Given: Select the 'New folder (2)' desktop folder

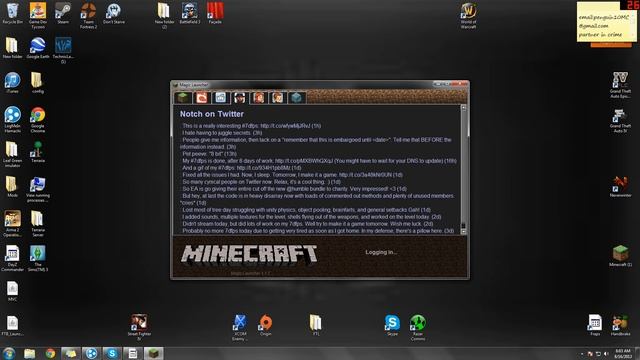Looking at the screenshot, I should pos(164,15).
